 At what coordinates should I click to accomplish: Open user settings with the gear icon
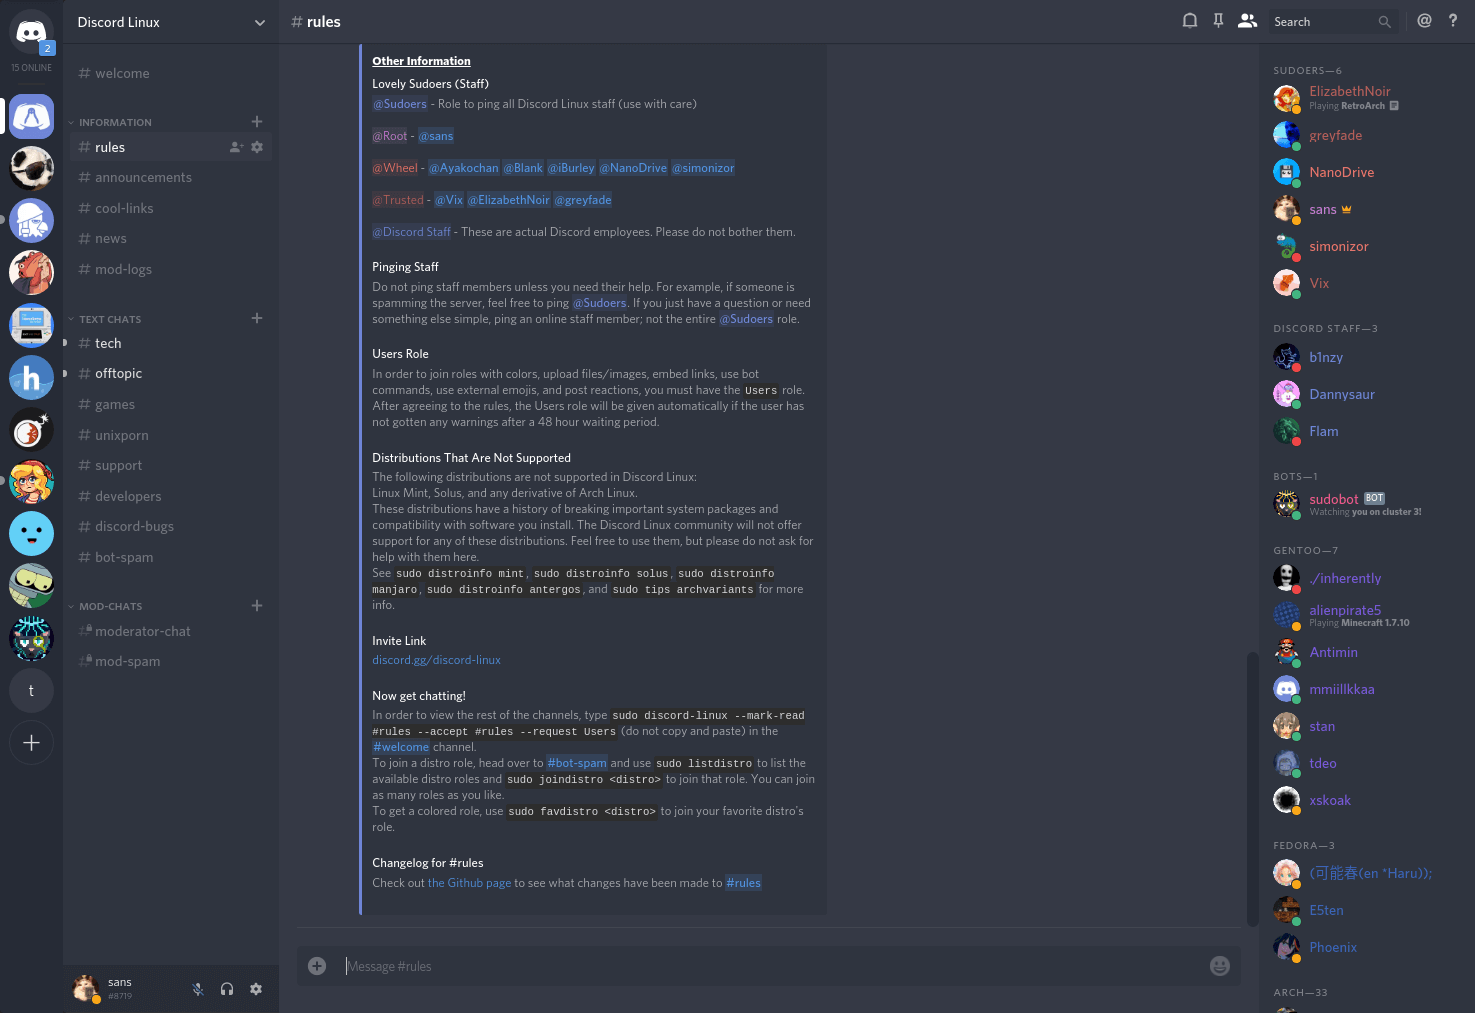pos(256,989)
